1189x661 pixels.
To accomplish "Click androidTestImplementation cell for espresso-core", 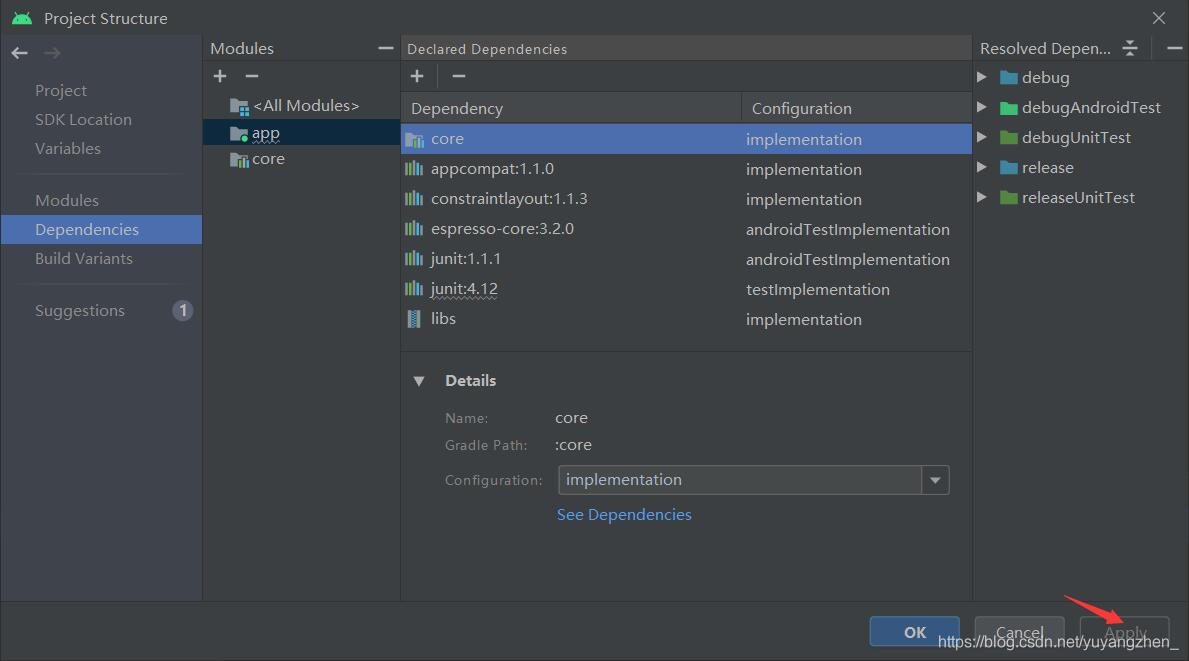I will pos(847,229).
